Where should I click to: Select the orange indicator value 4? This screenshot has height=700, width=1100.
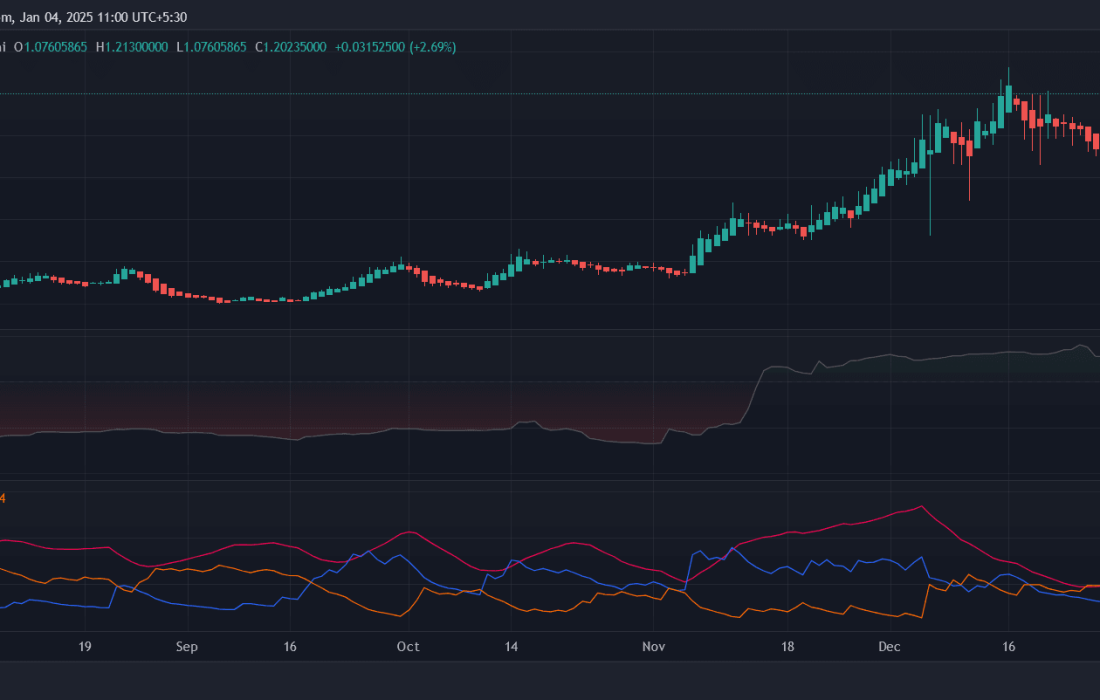(2, 498)
